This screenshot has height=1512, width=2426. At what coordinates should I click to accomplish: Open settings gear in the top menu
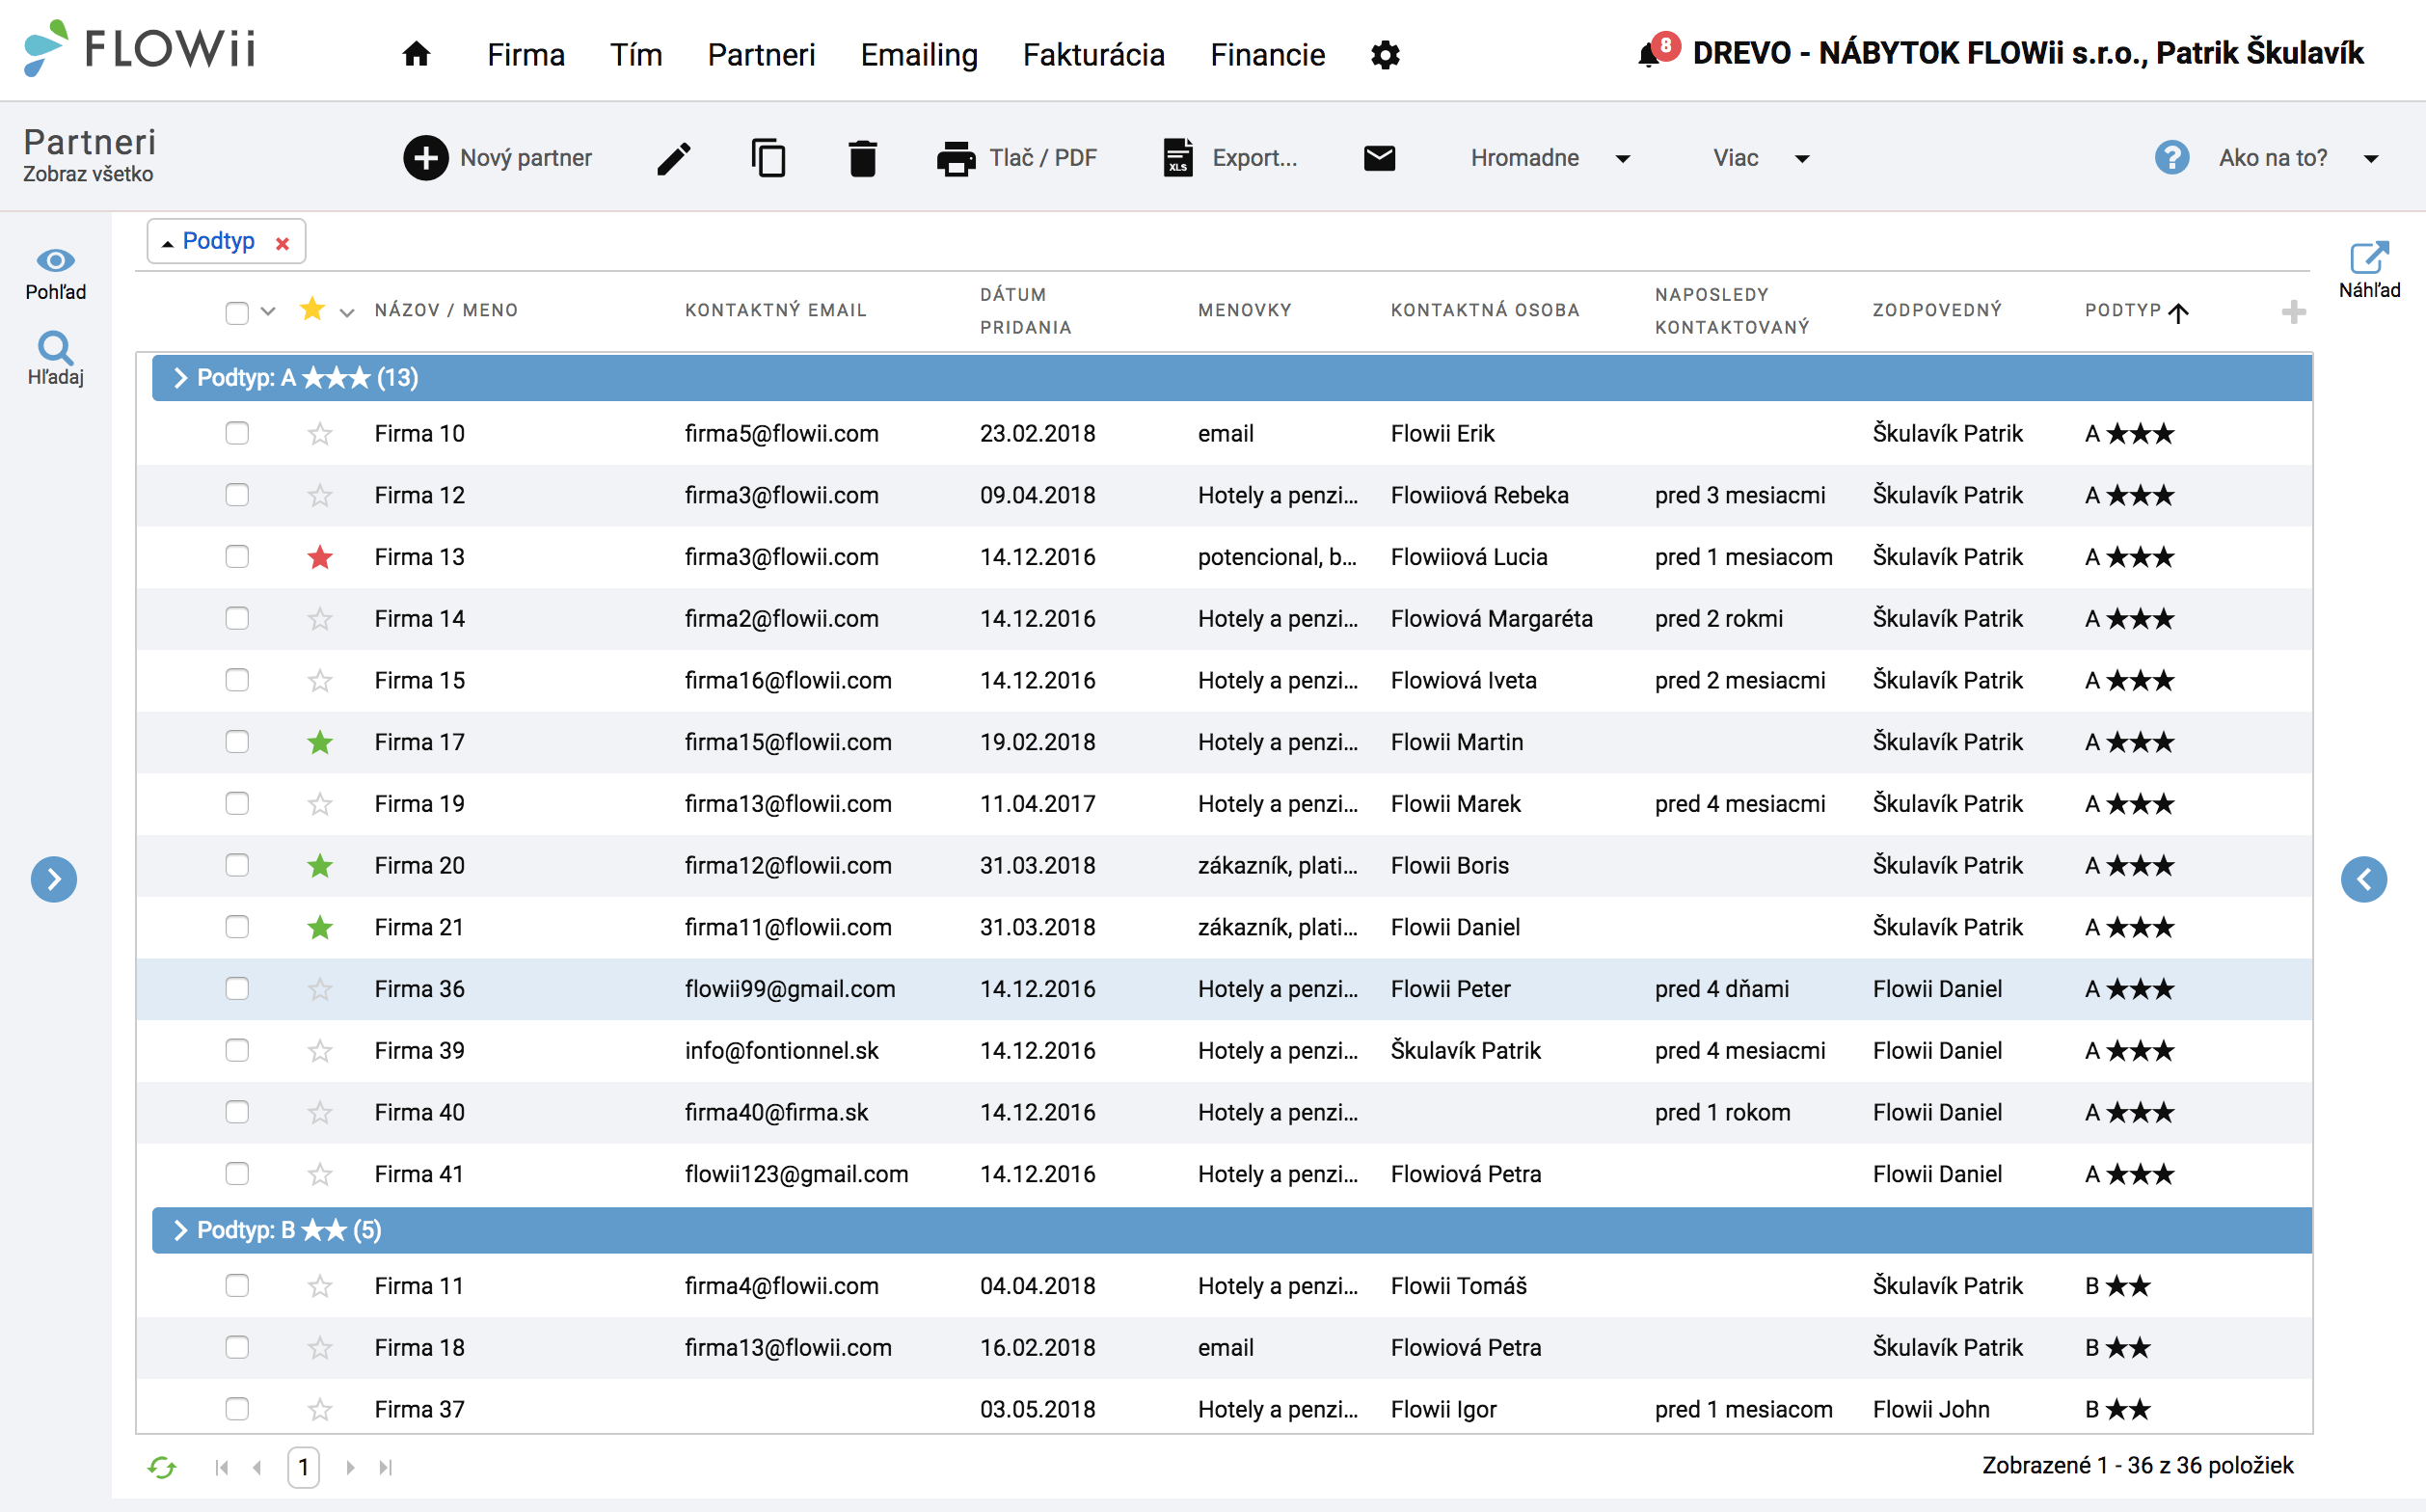coord(1384,55)
